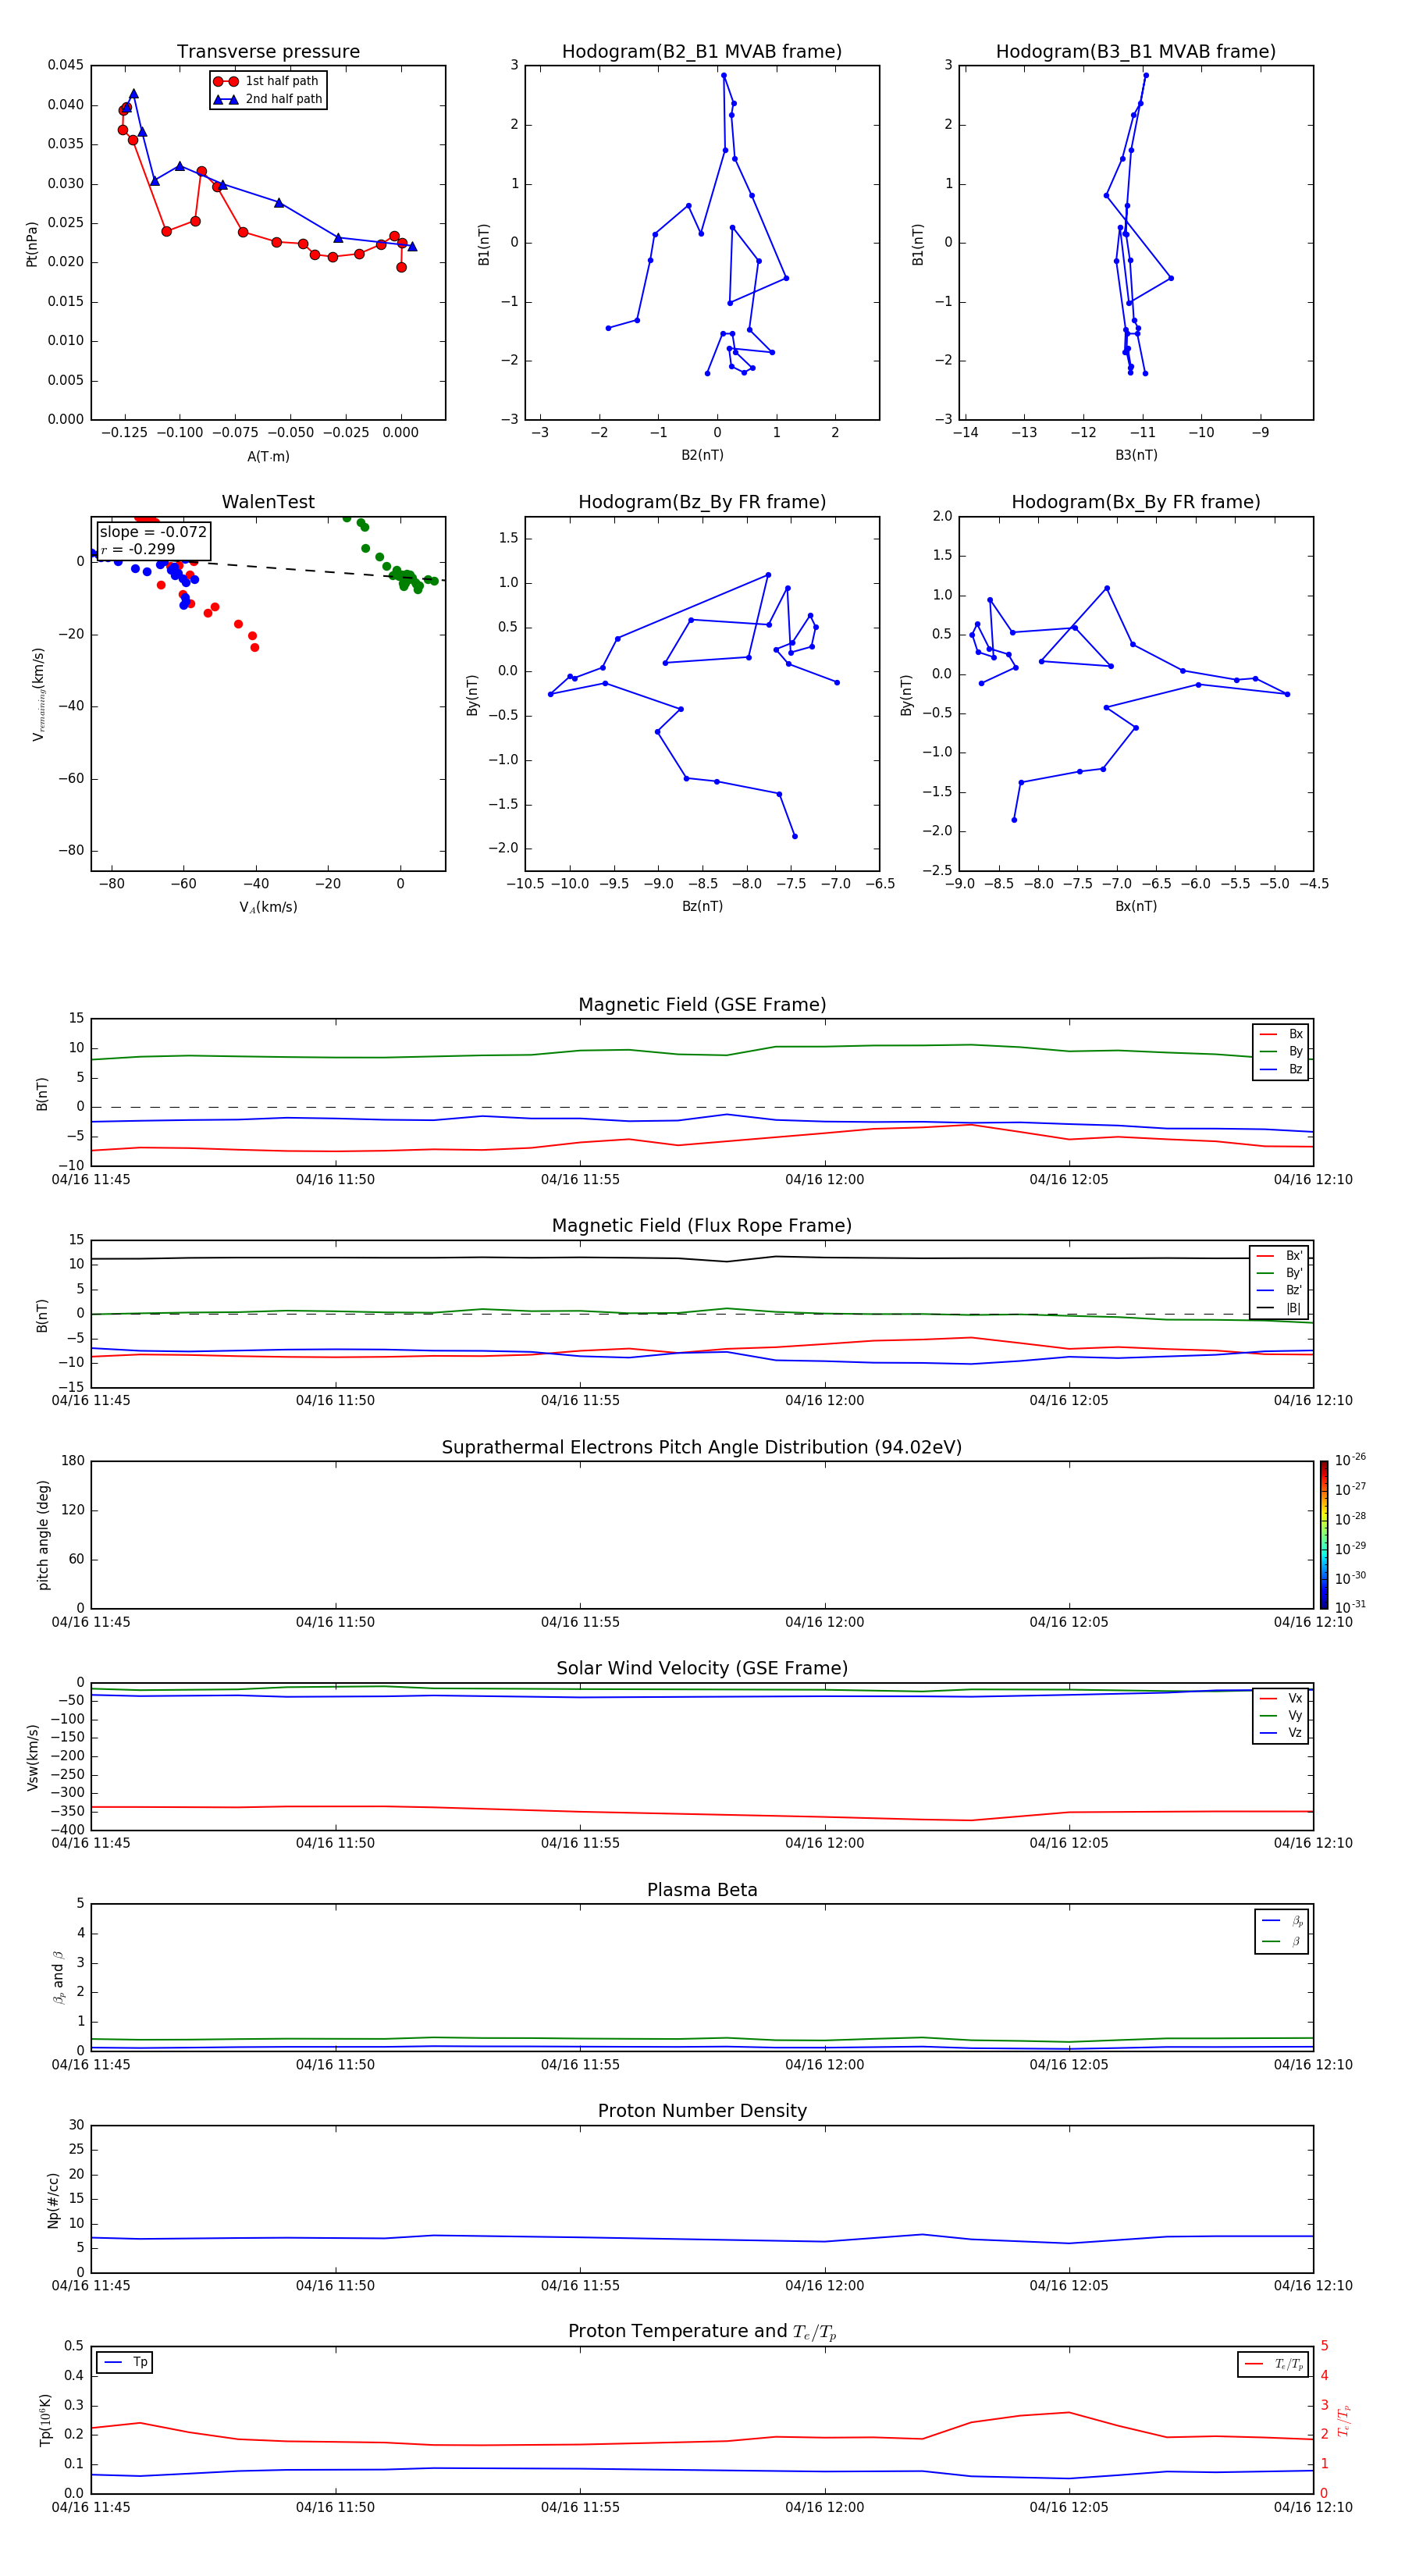Click the Vx legend entry in velocity plot
1405x2576 pixels.
click(x=1281, y=1699)
